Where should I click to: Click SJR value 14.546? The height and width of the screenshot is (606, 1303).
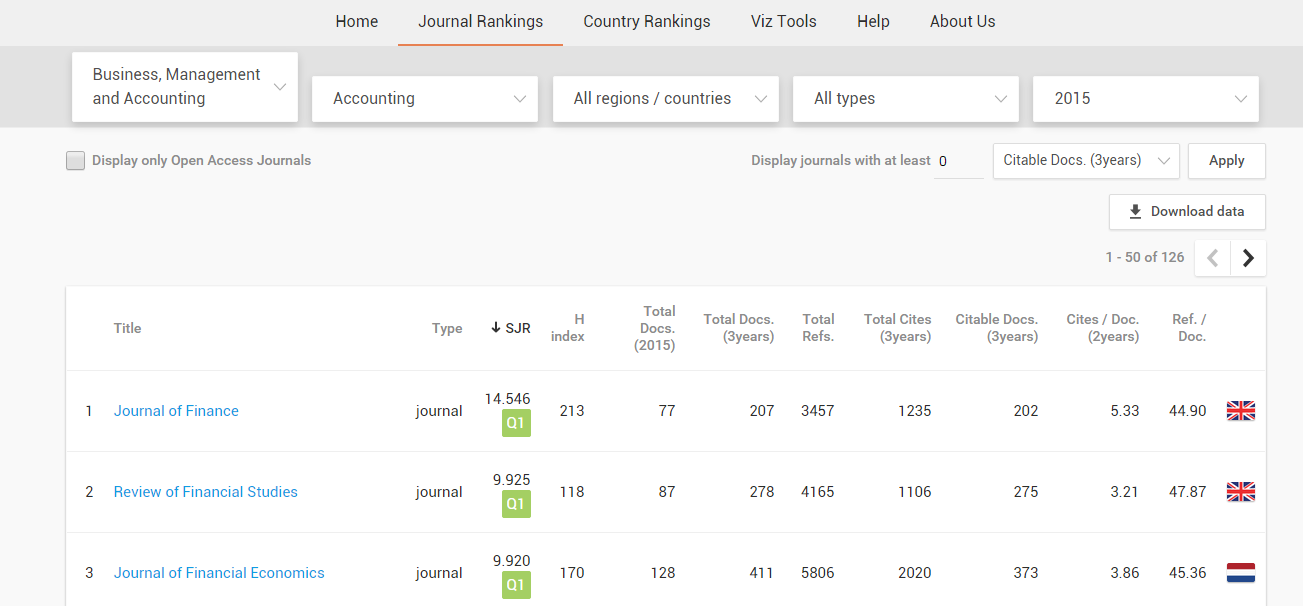click(508, 398)
